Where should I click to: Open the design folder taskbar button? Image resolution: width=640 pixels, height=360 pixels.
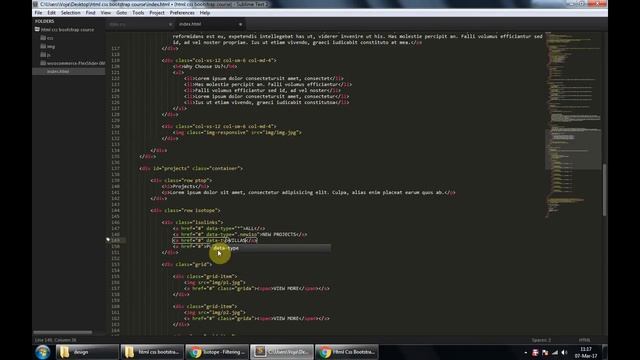[x=87, y=352]
